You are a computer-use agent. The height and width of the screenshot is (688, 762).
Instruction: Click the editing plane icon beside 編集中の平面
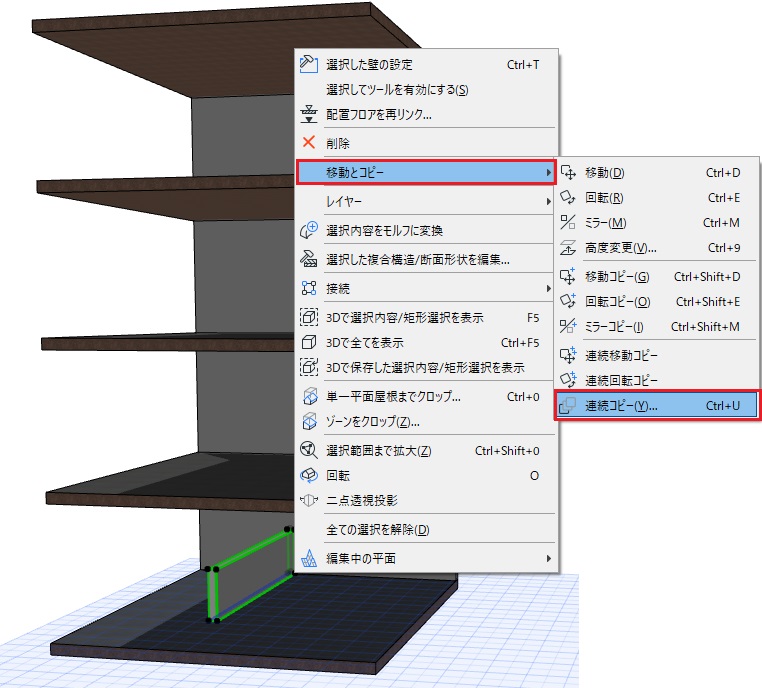(309, 558)
